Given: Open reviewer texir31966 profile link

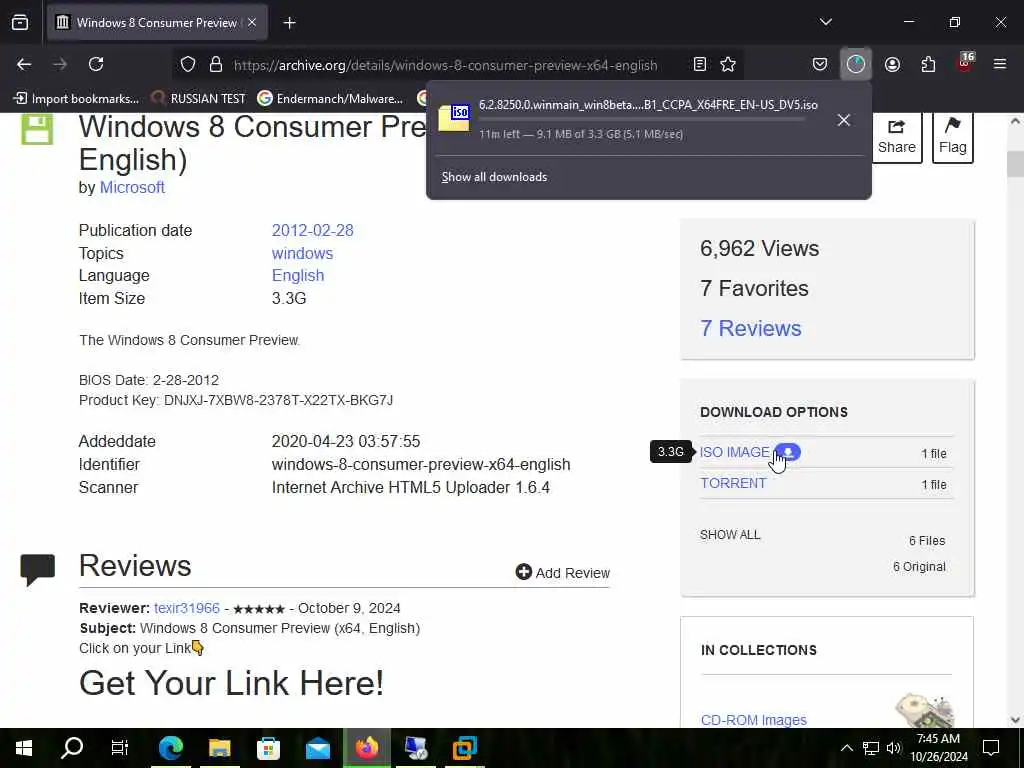Looking at the screenshot, I should click(187, 608).
